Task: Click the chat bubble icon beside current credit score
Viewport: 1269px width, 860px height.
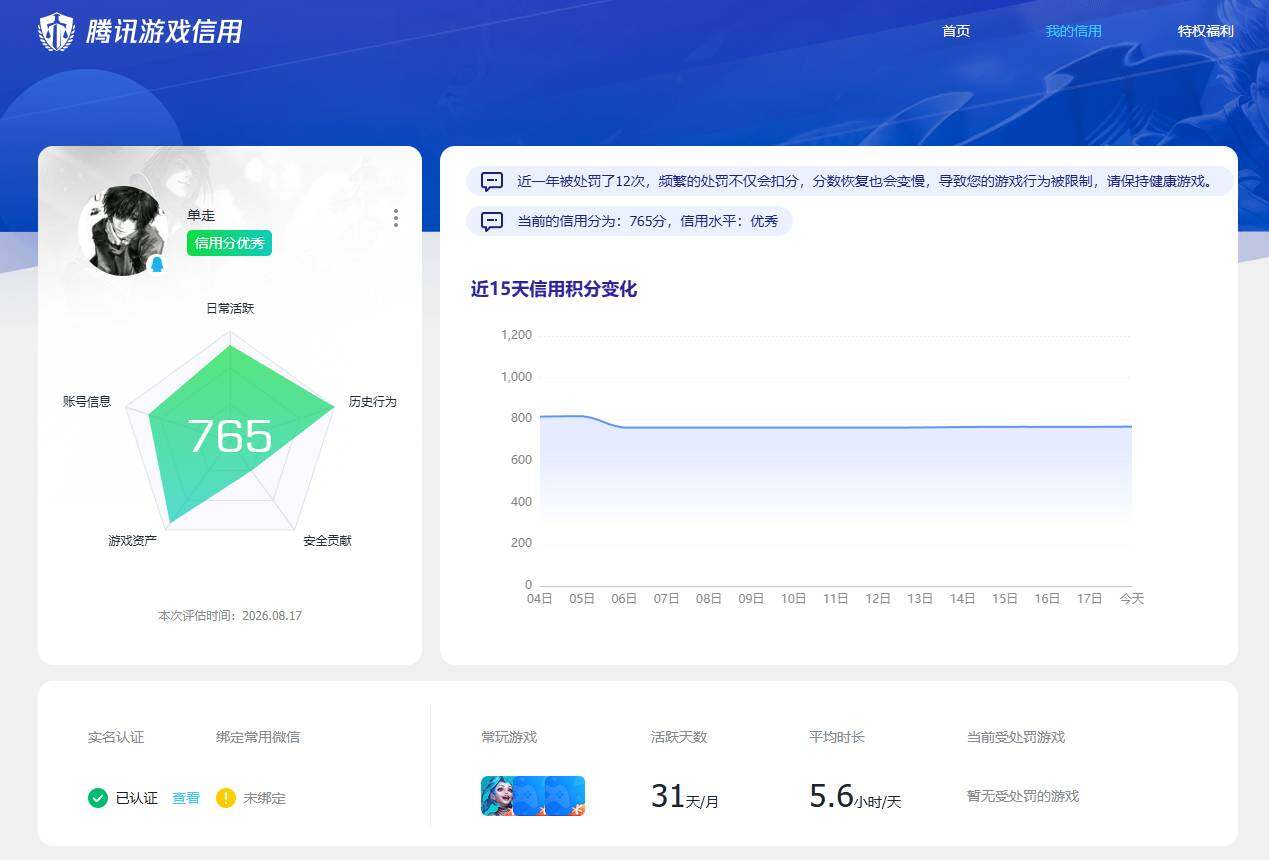Action: coord(492,221)
